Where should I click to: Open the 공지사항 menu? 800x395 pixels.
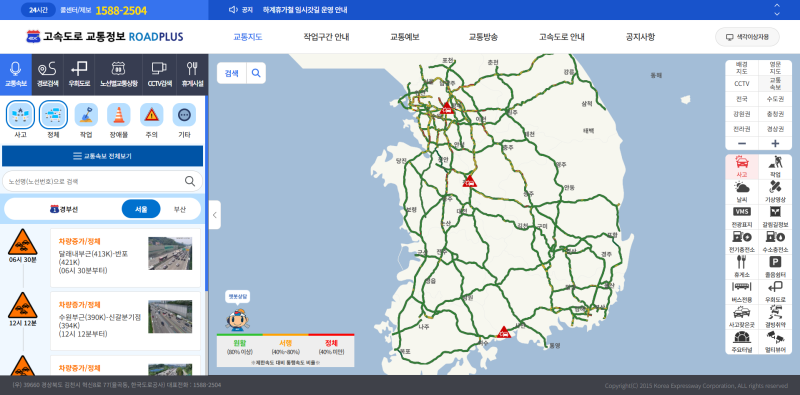(x=640, y=37)
